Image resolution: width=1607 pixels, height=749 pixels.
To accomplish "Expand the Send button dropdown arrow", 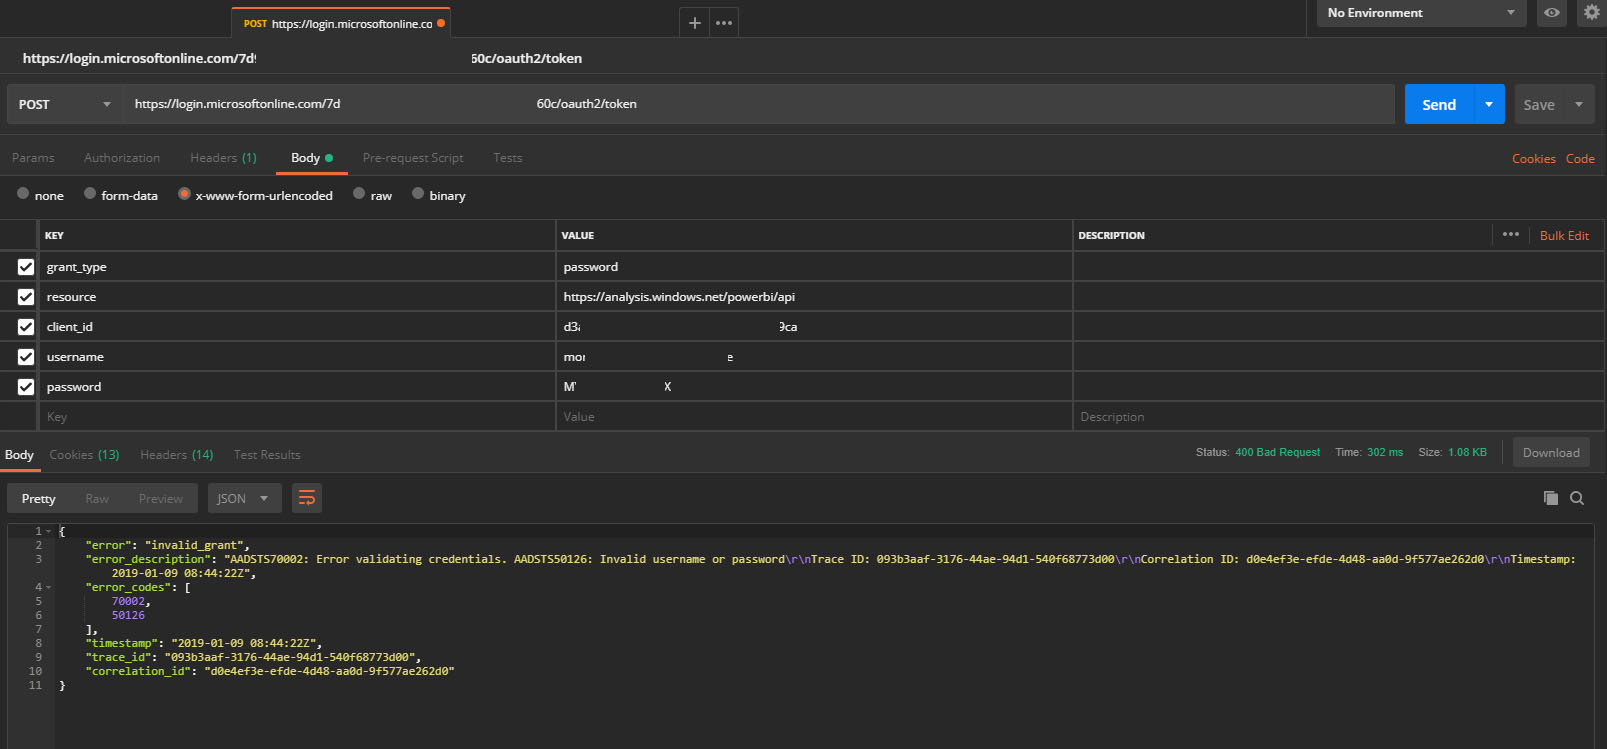I will [x=1489, y=104].
